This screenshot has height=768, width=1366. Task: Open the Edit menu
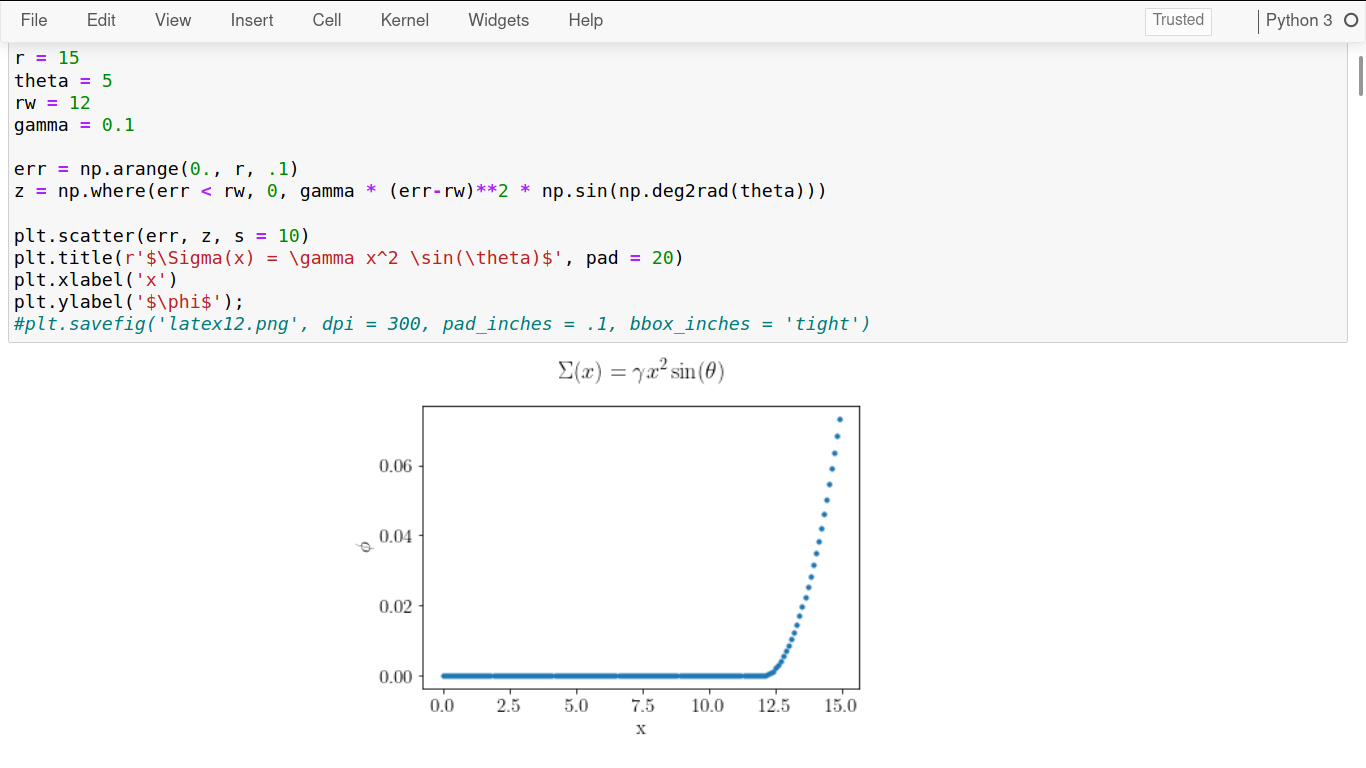click(101, 20)
